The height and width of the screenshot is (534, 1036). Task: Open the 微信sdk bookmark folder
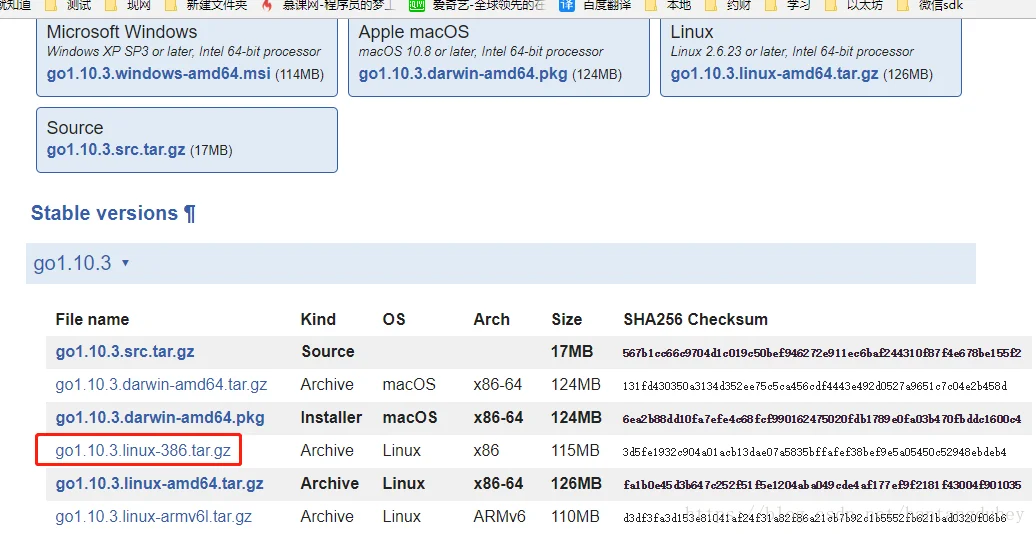[x=930, y=5]
